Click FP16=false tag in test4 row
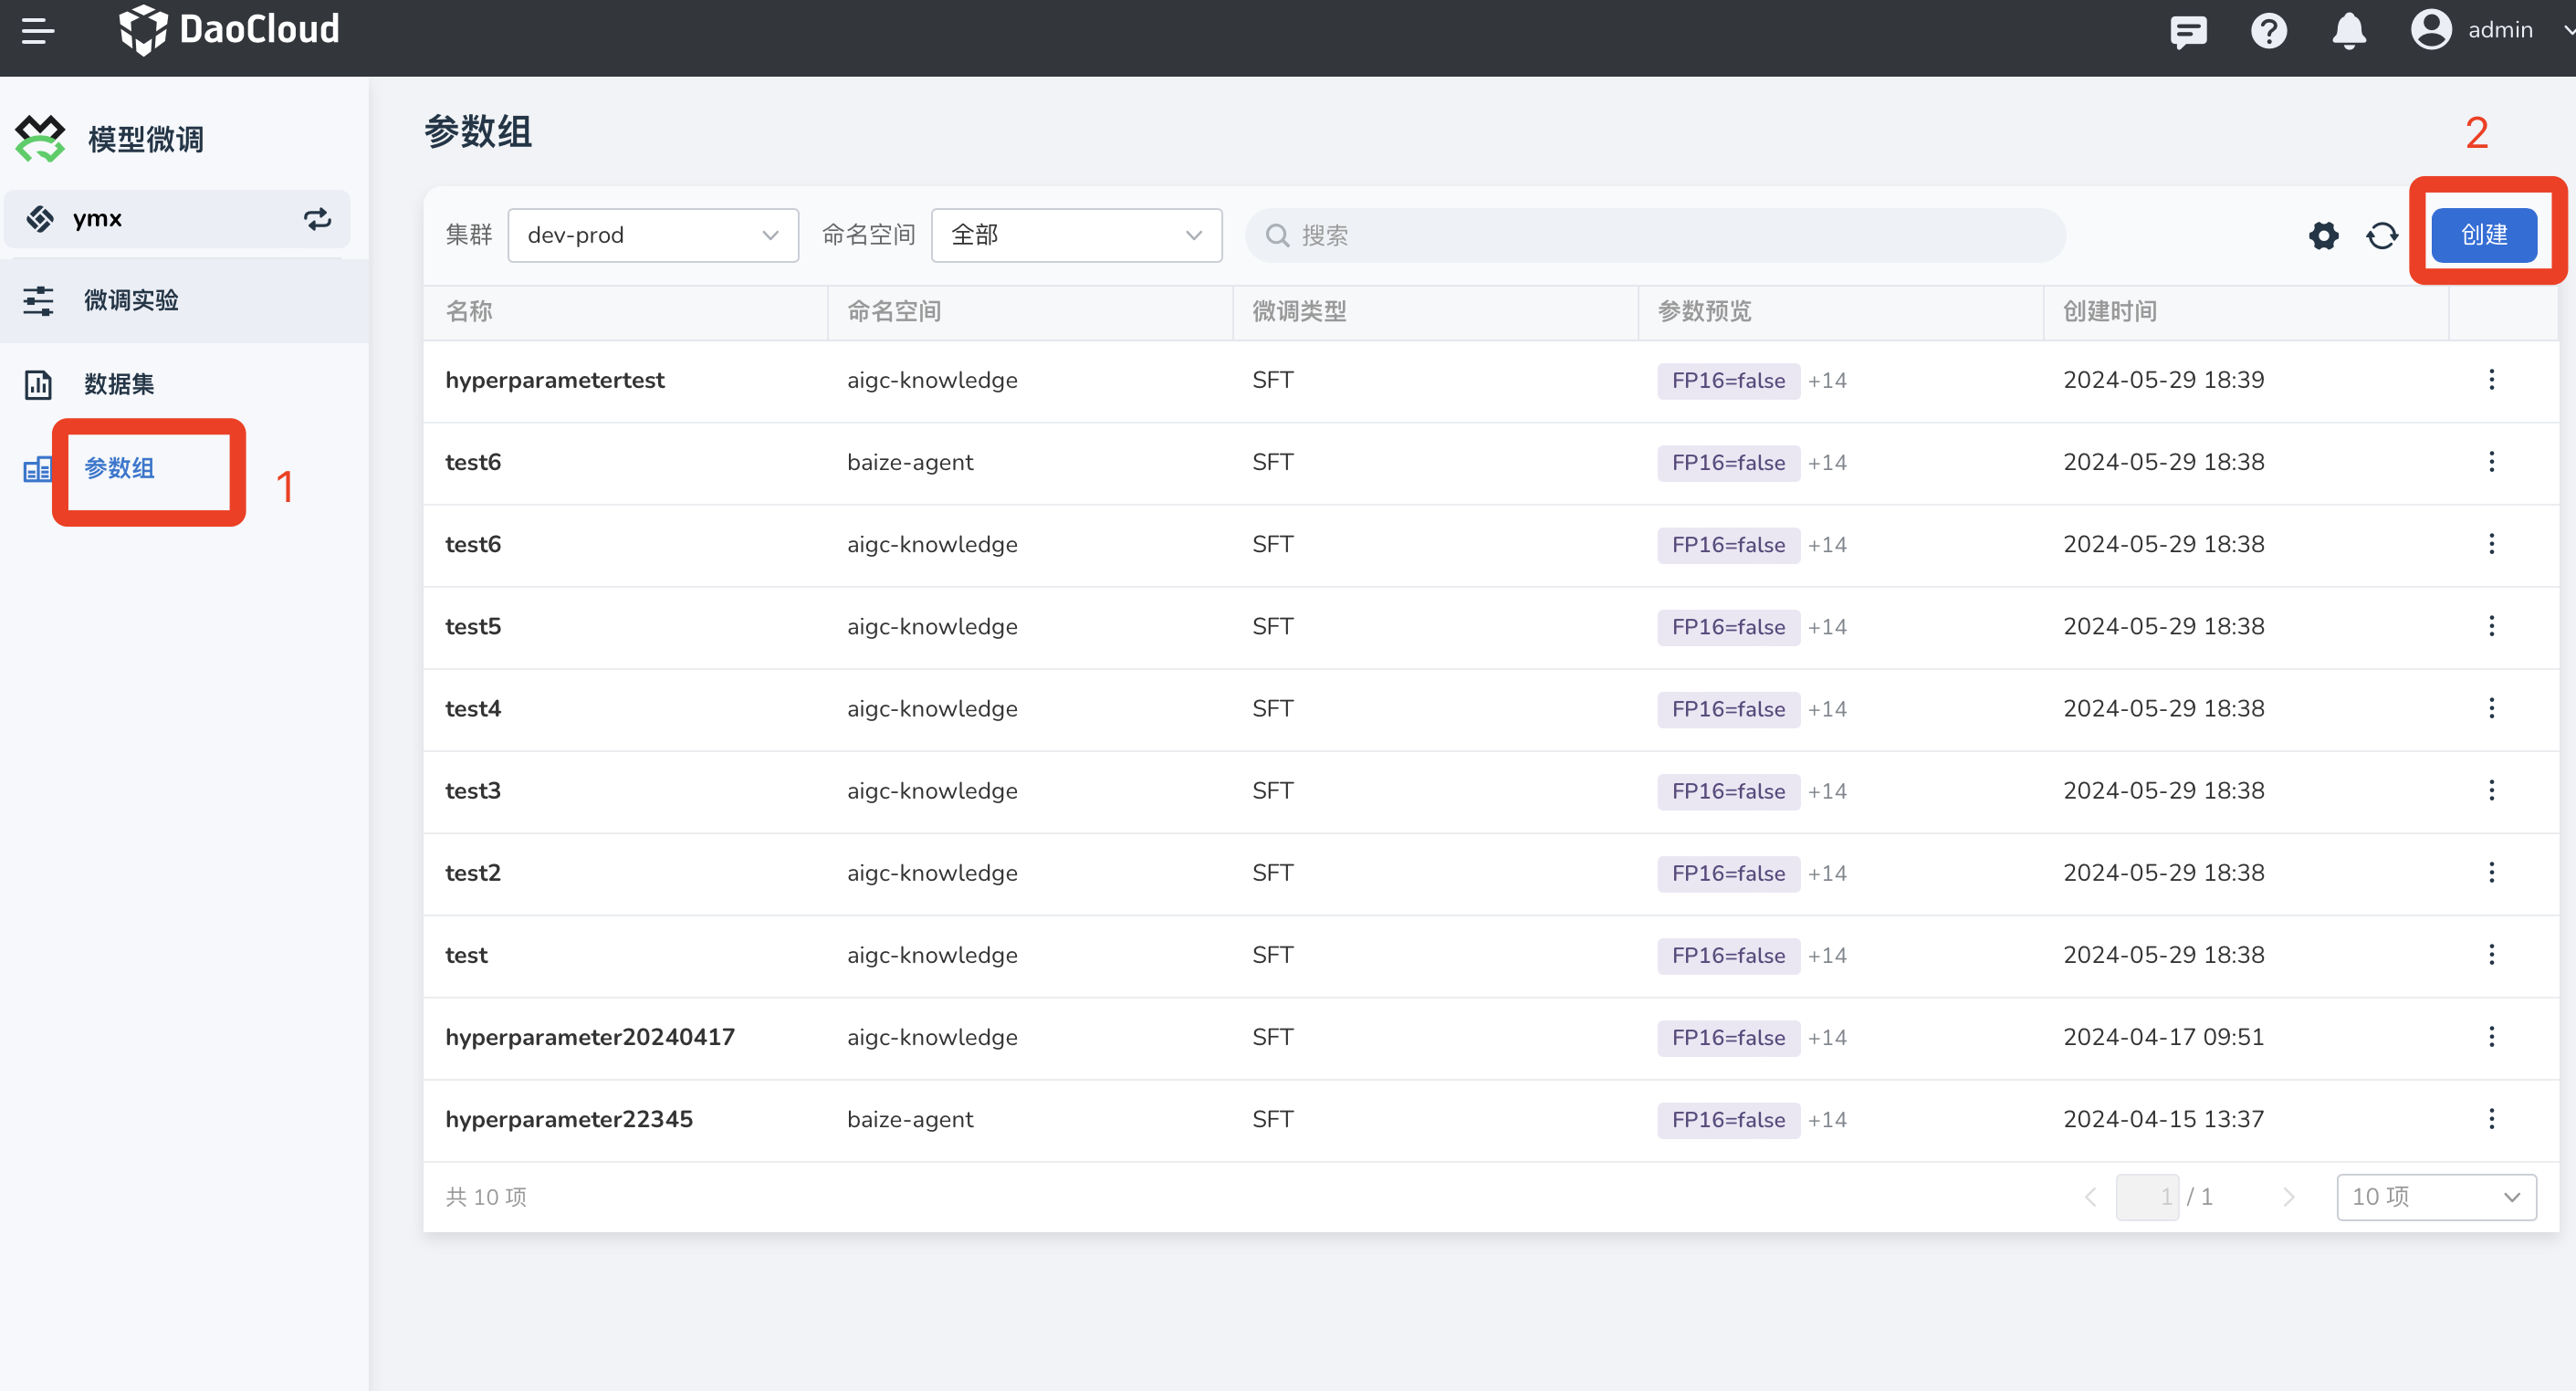The image size is (2576, 1391). (1728, 710)
